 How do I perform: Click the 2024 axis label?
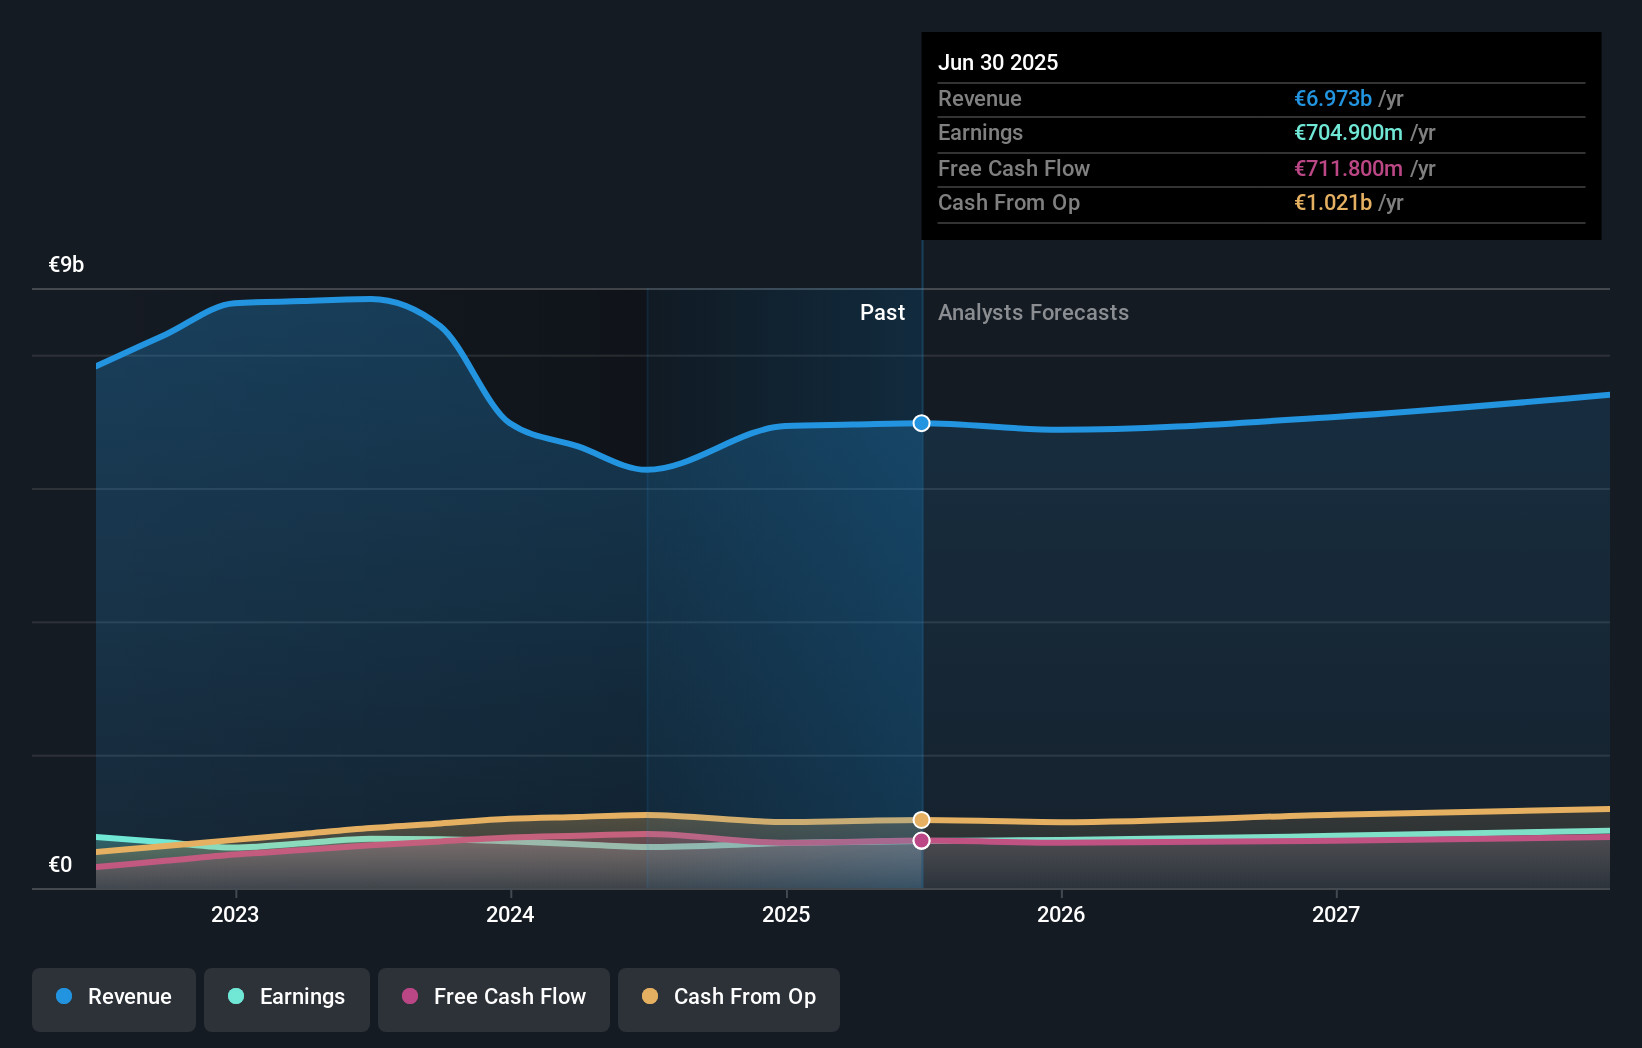click(510, 913)
